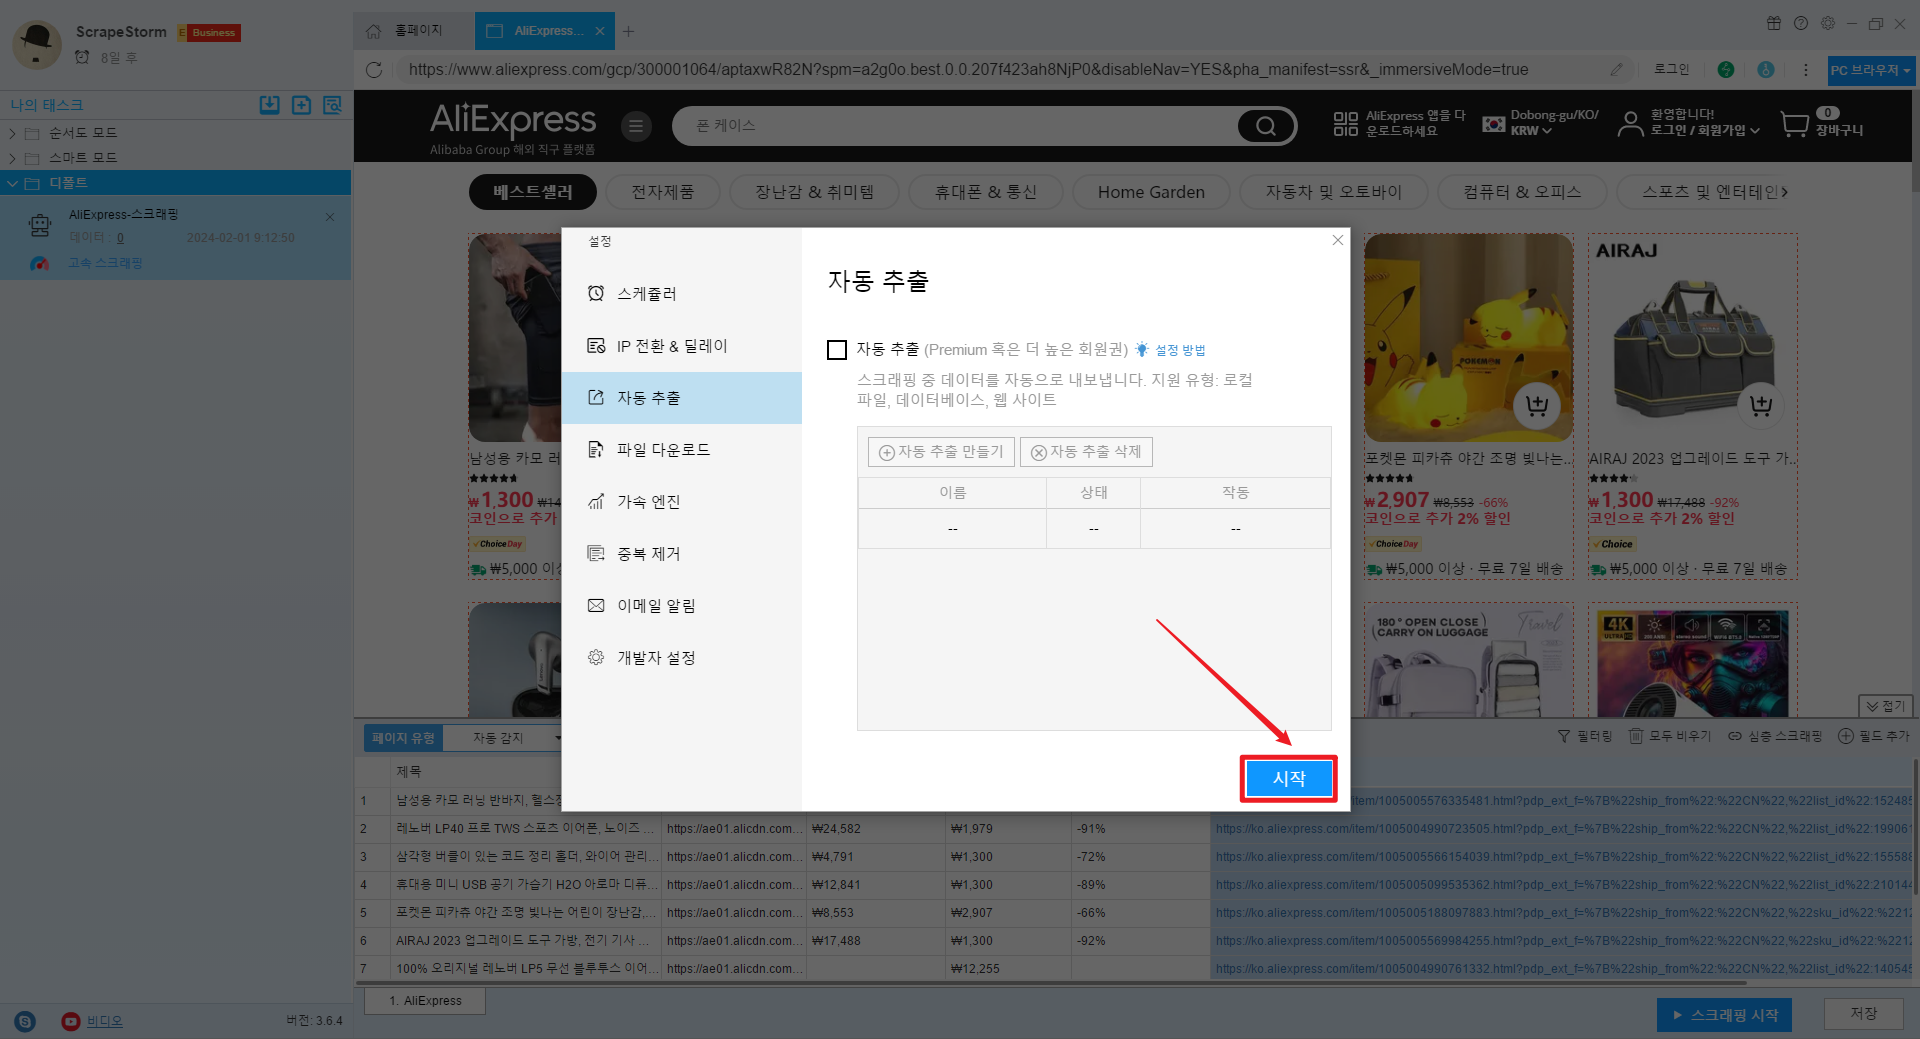
Task: Click the green circular icon in address bar
Action: (1726, 70)
